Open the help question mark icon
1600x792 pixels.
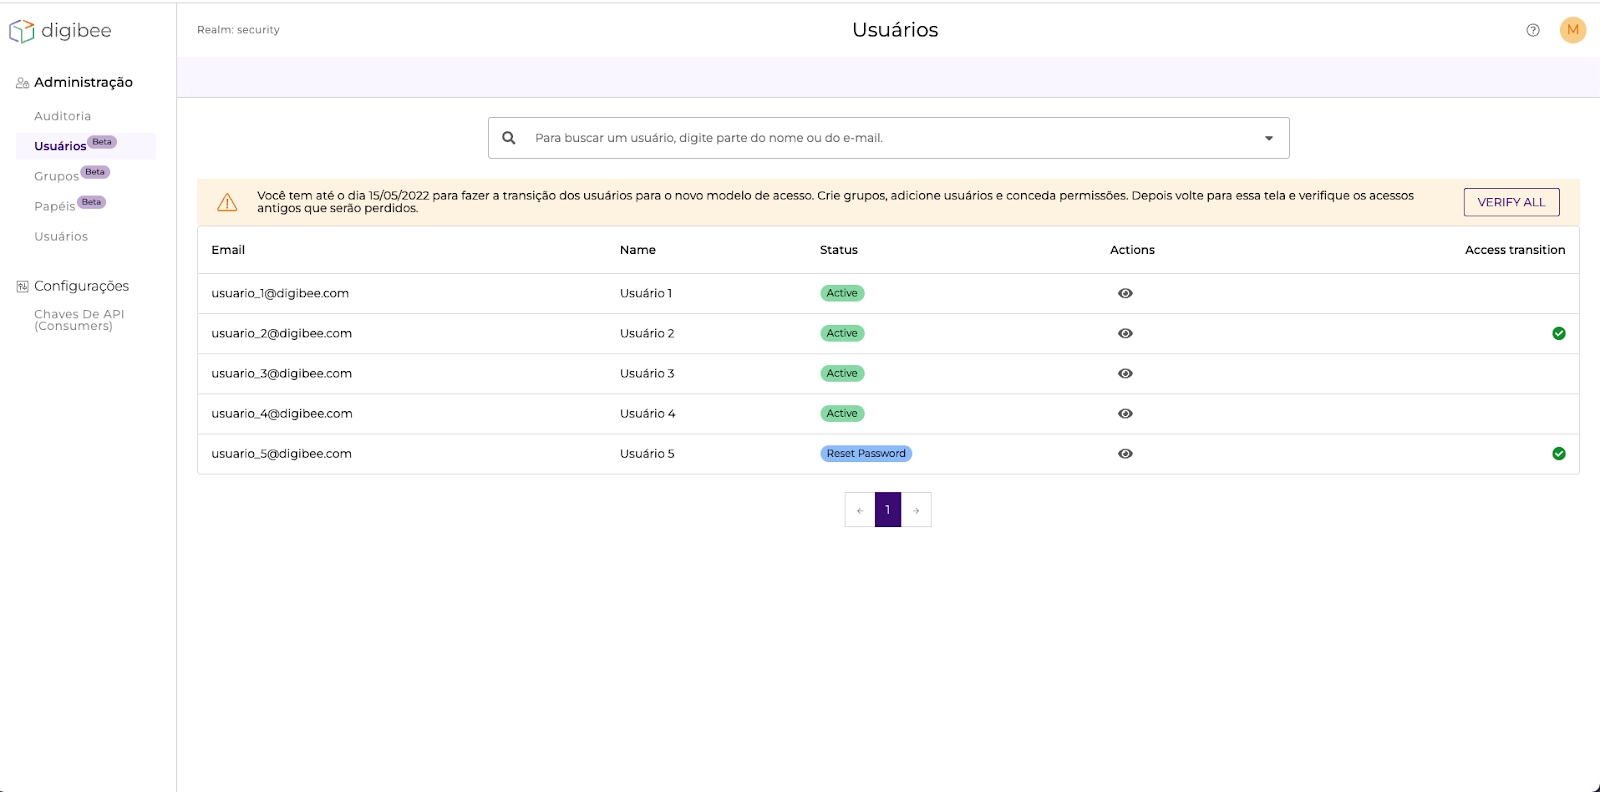tap(1533, 30)
